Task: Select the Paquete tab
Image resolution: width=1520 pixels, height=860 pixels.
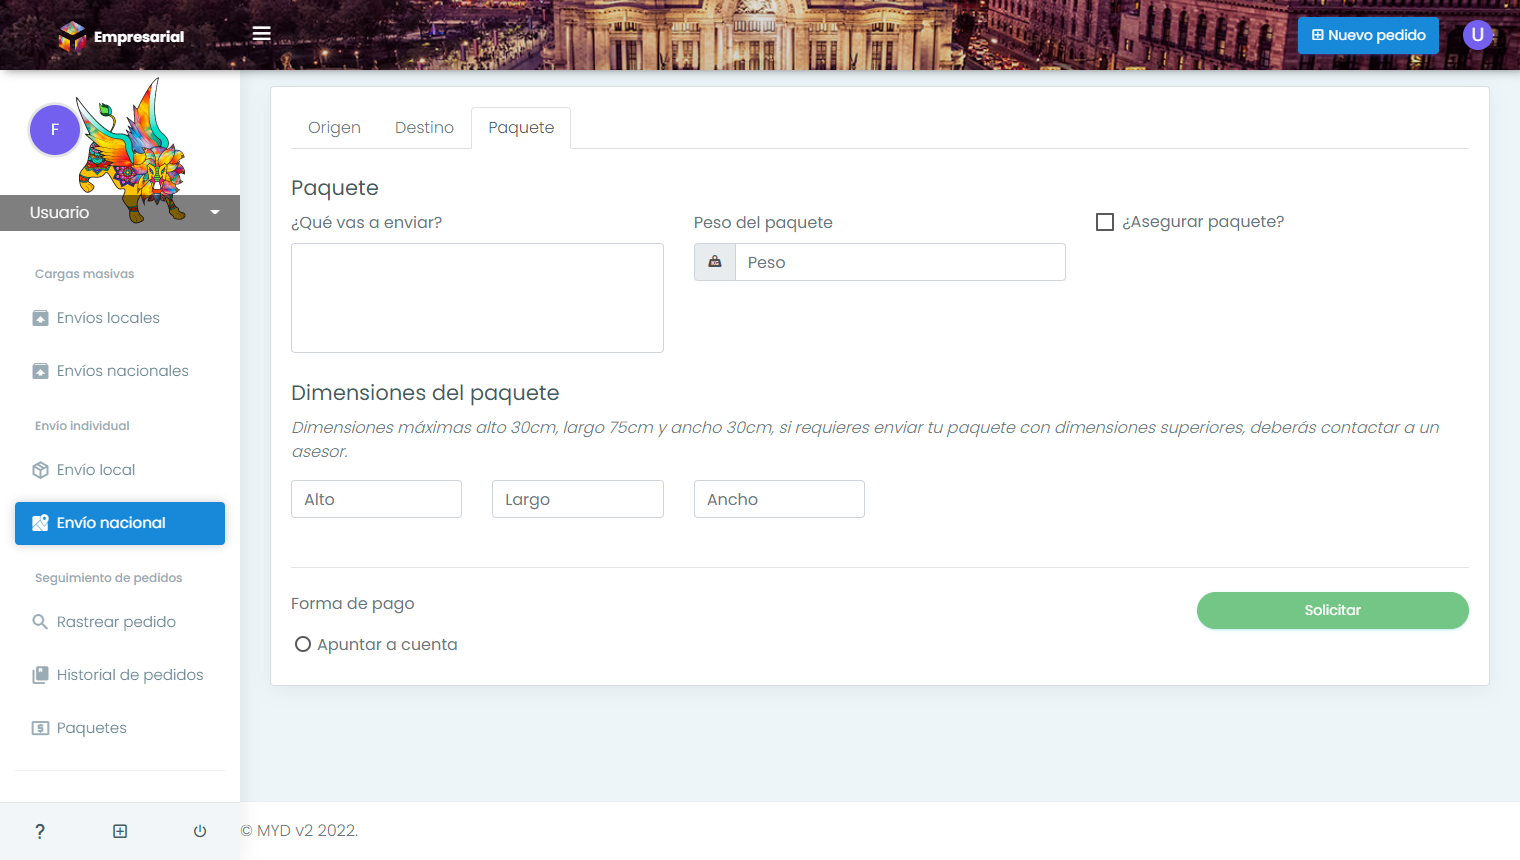Action: 521,128
